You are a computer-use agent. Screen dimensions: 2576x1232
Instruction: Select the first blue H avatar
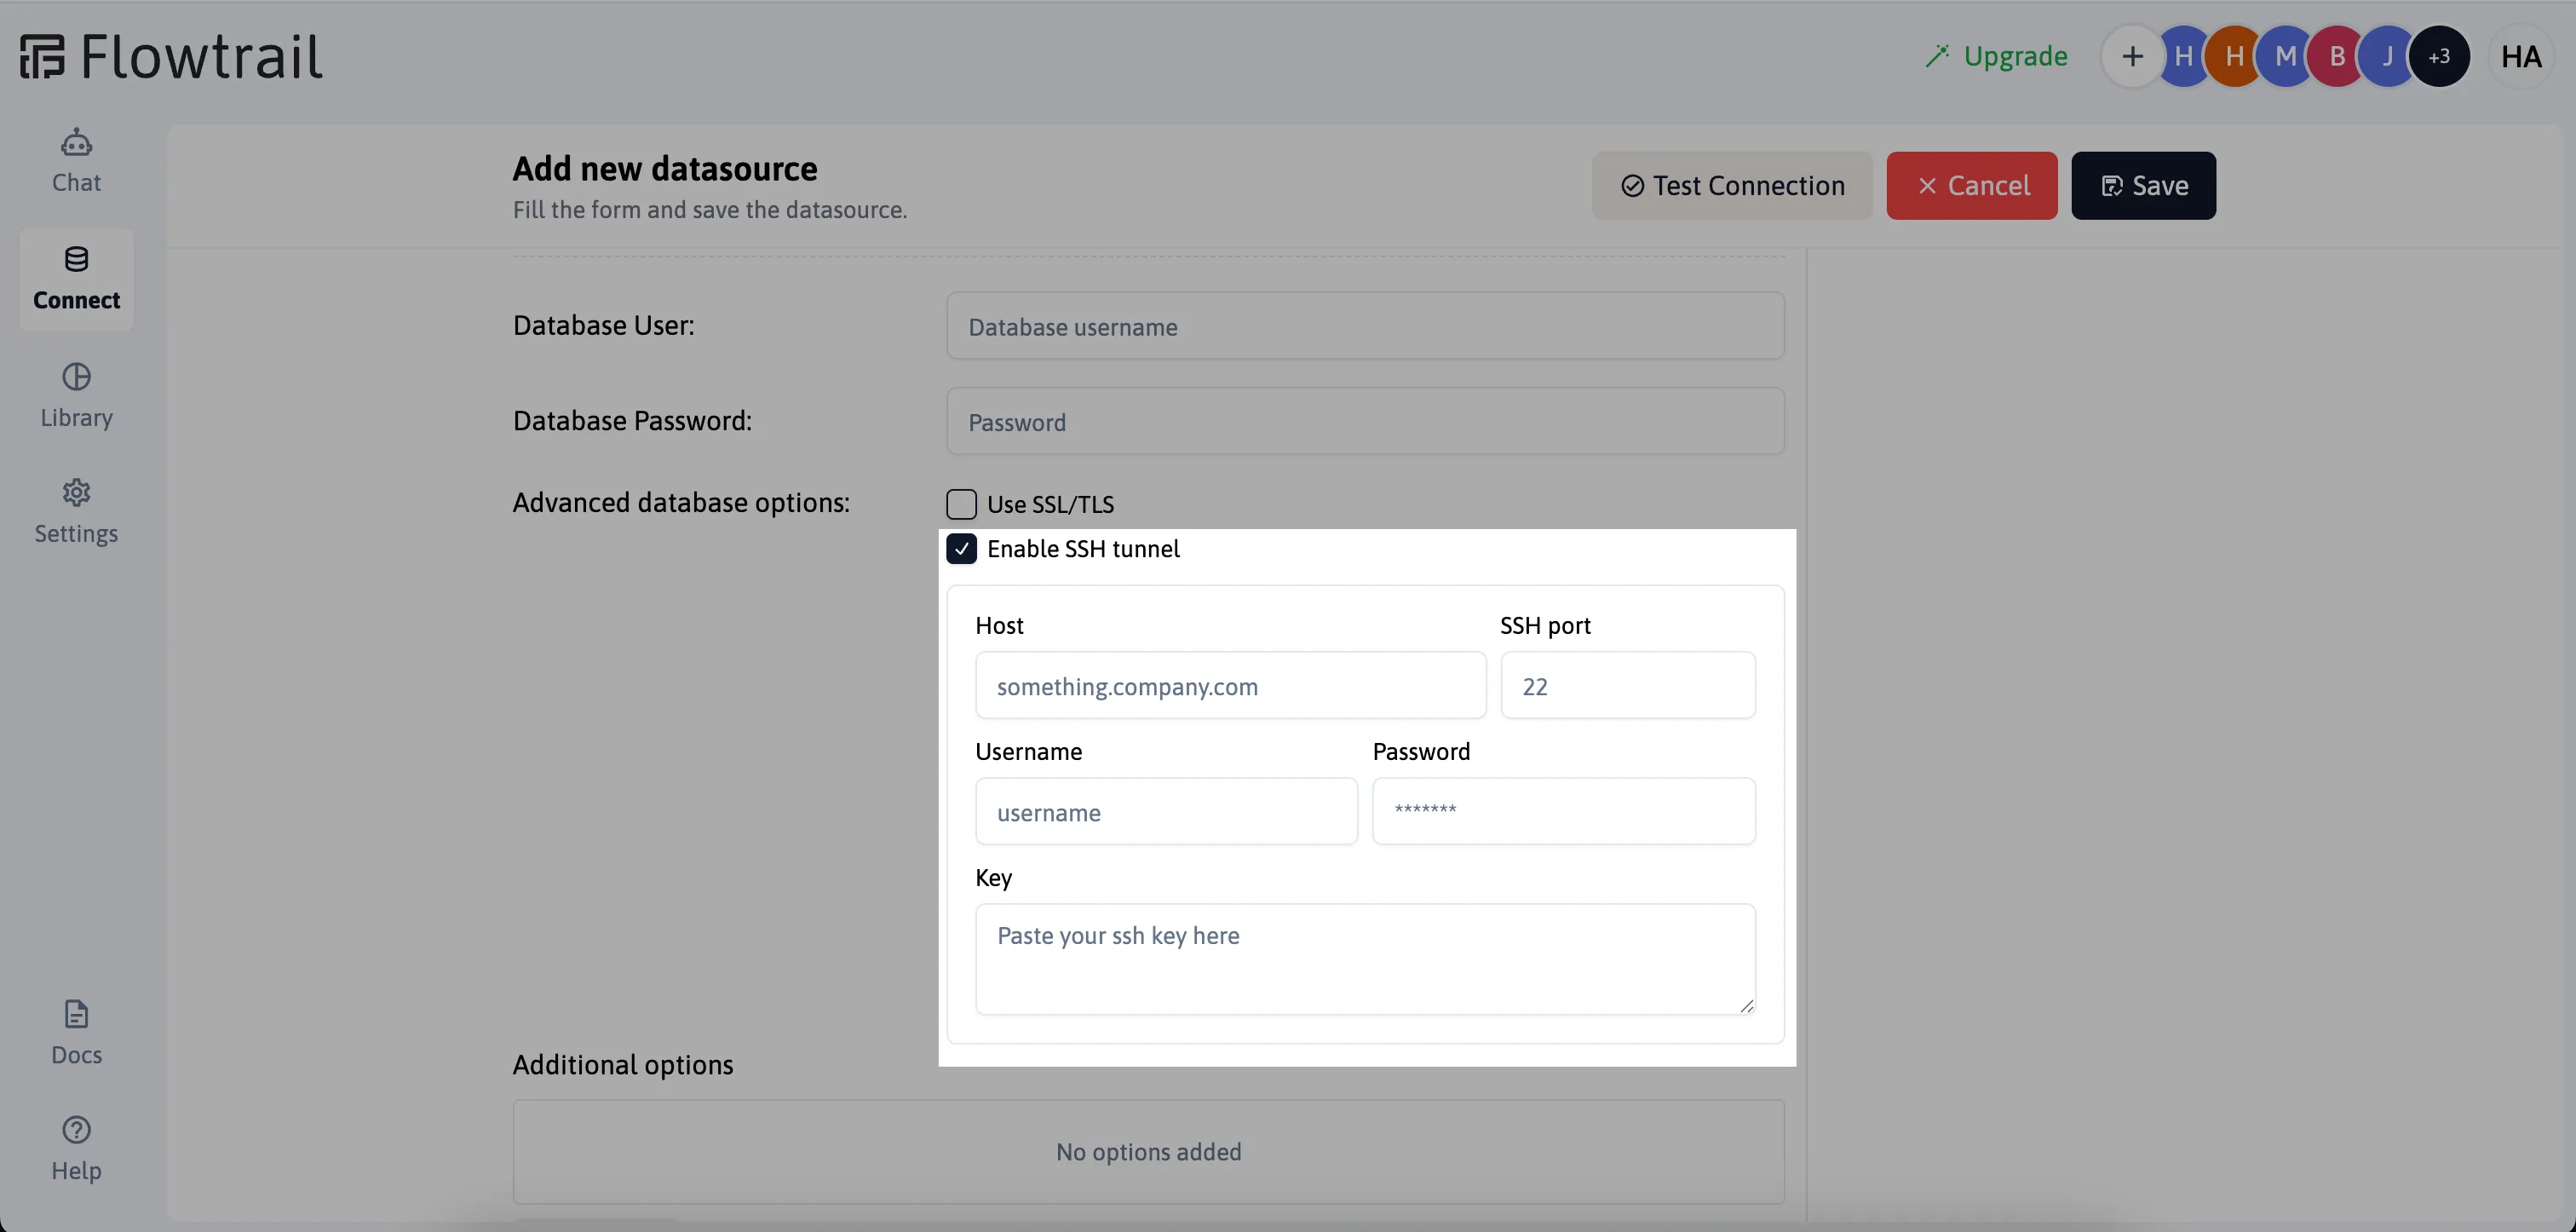[2183, 56]
